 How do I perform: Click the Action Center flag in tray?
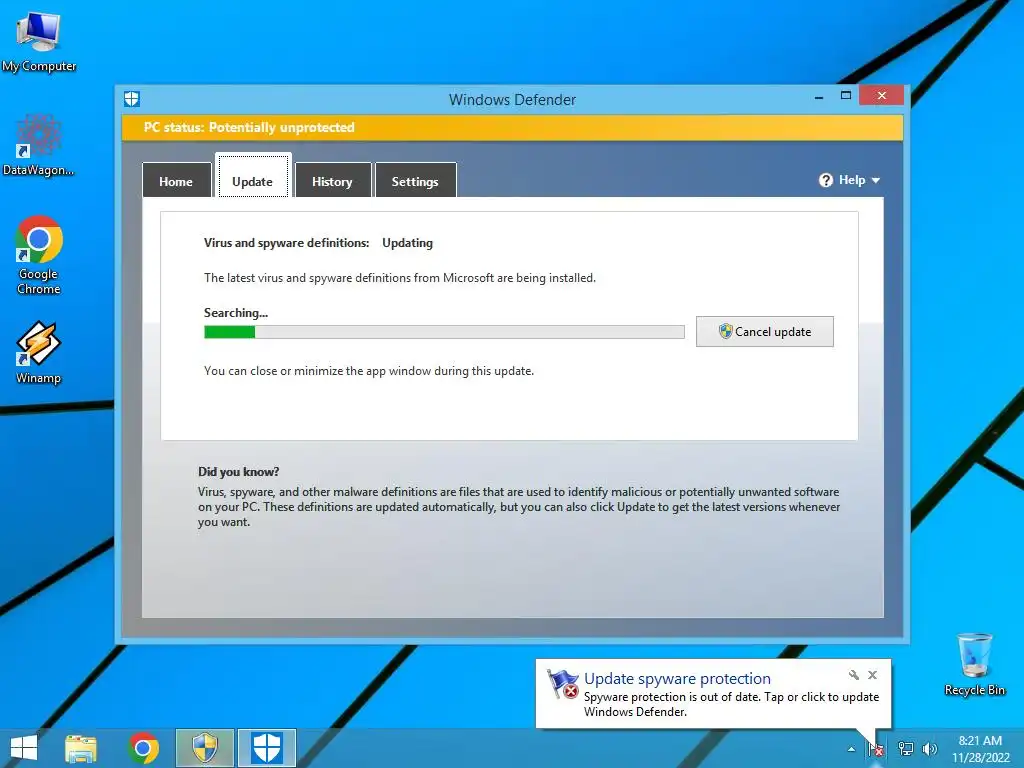pyautogui.click(x=876, y=749)
